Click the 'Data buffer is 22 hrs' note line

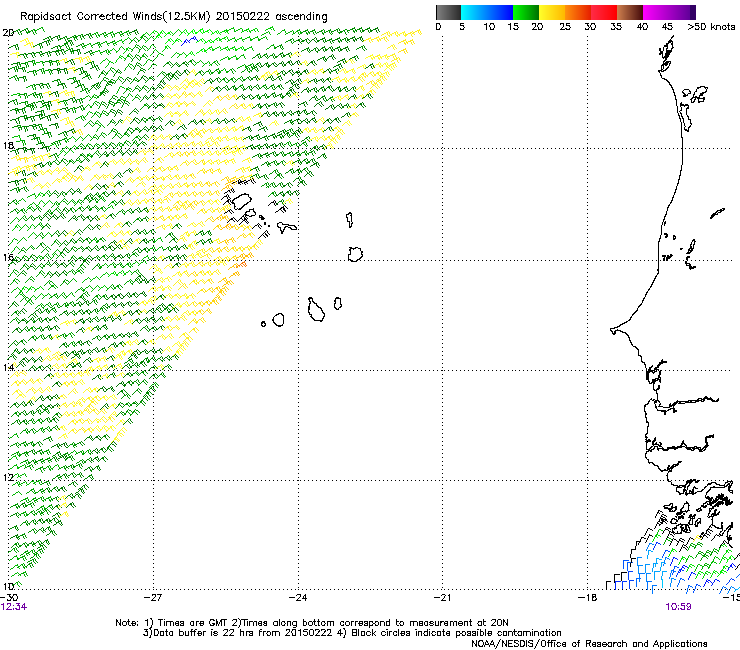(352, 633)
